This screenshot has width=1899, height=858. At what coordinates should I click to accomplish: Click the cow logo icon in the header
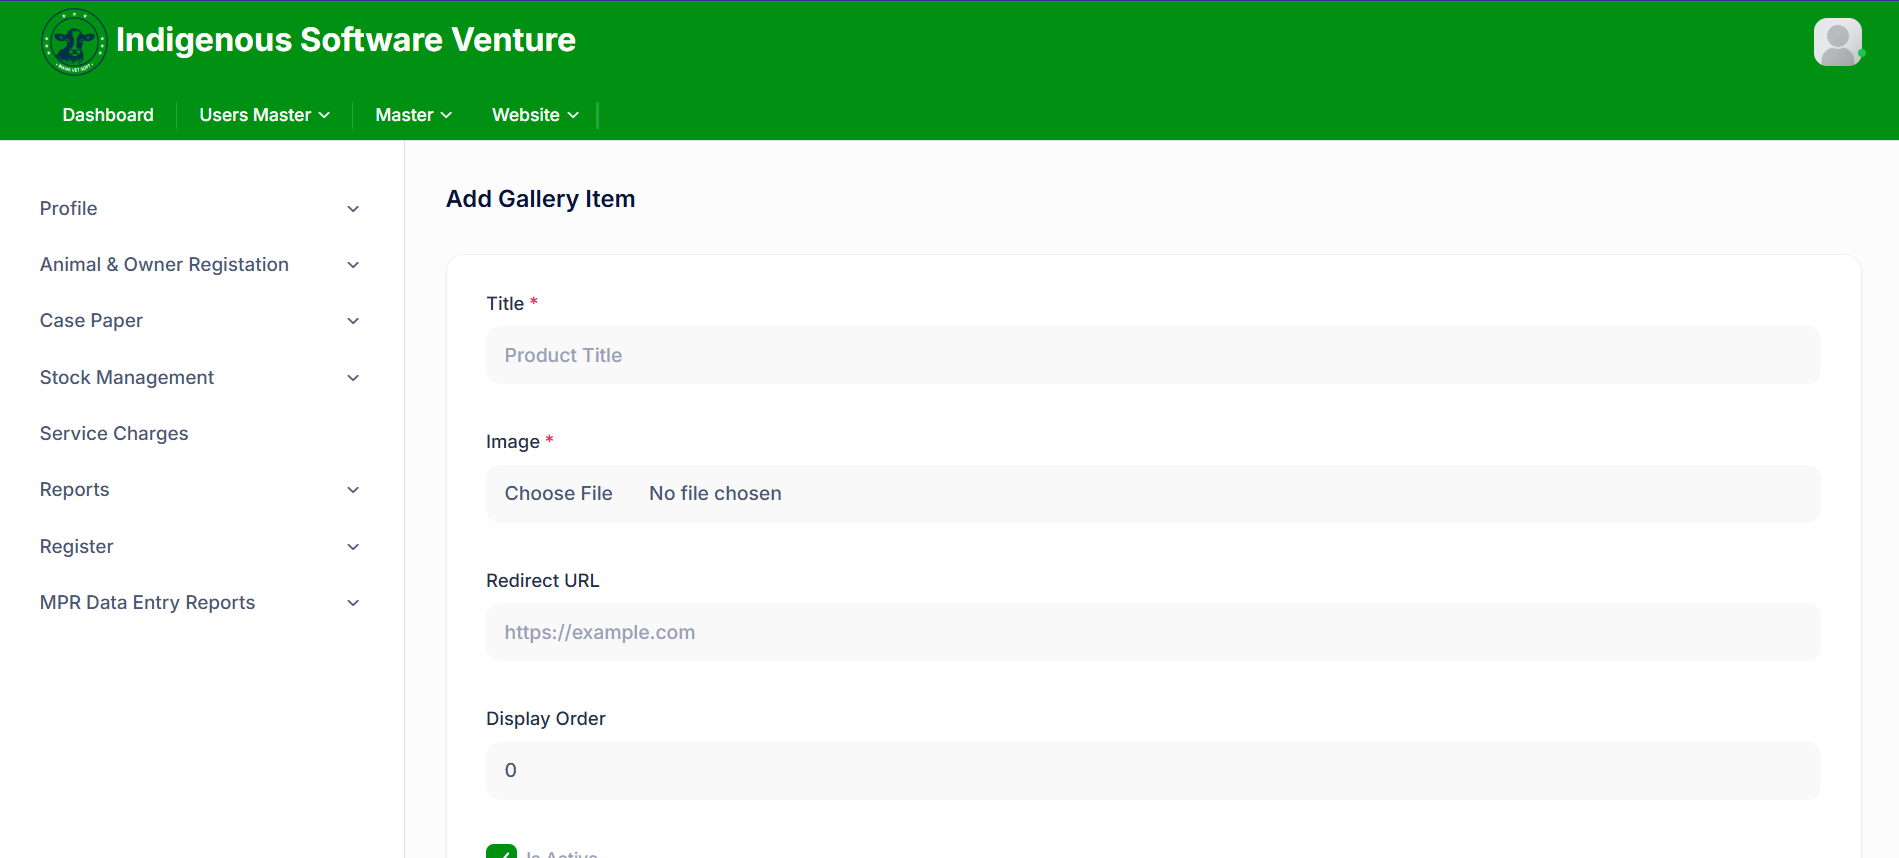click(74, 42)
